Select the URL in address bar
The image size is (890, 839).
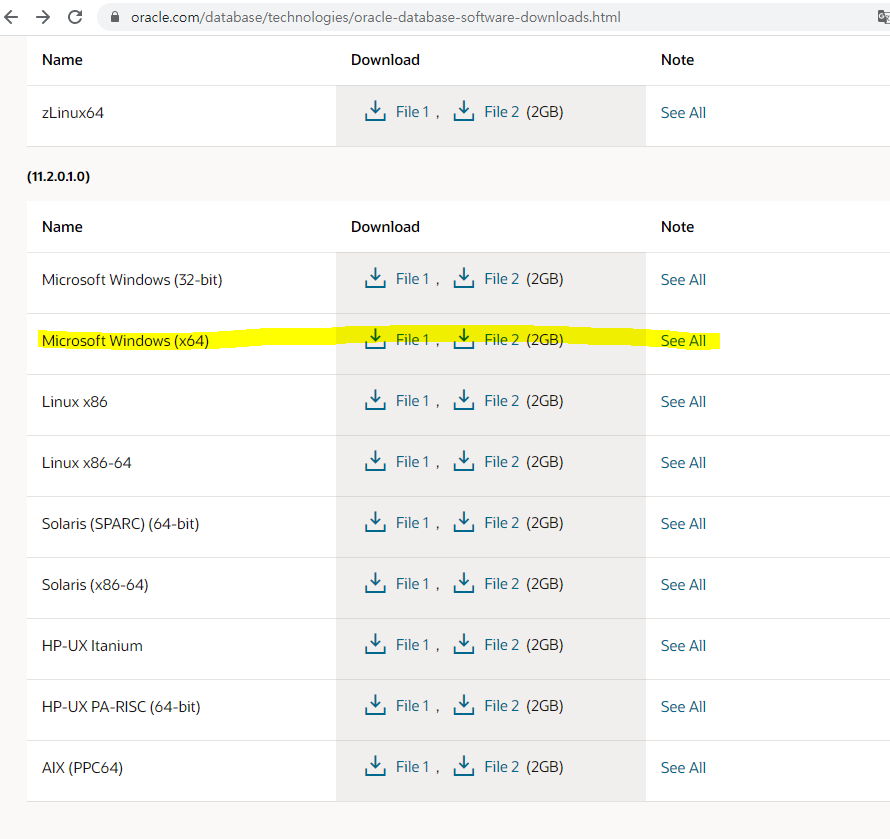pyautogui.click(x=375, y=17)
